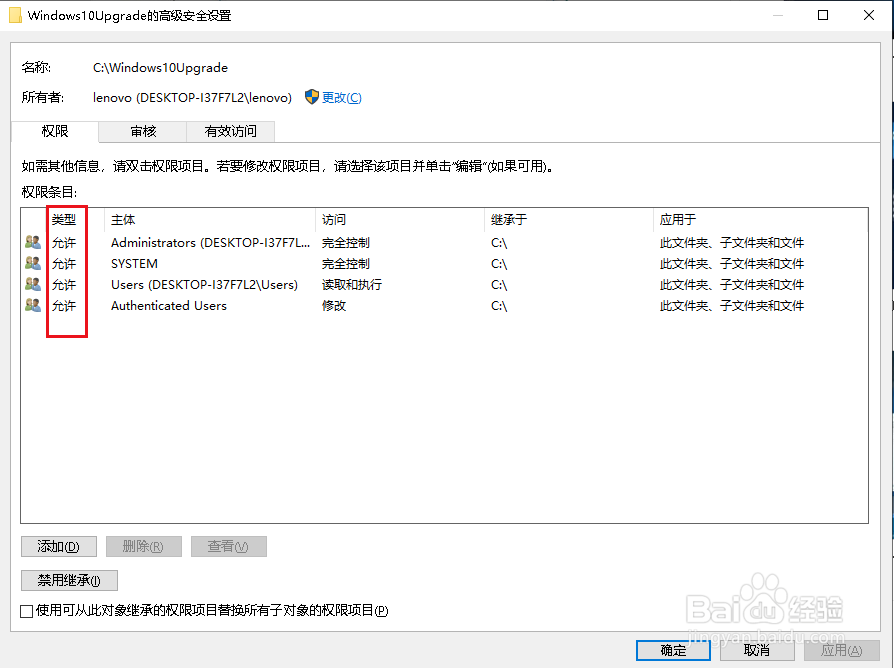Image resolution: width=894 pixels, height=668 pixels.
Task: Click the 类型 column header
Action: pos(66,219)
